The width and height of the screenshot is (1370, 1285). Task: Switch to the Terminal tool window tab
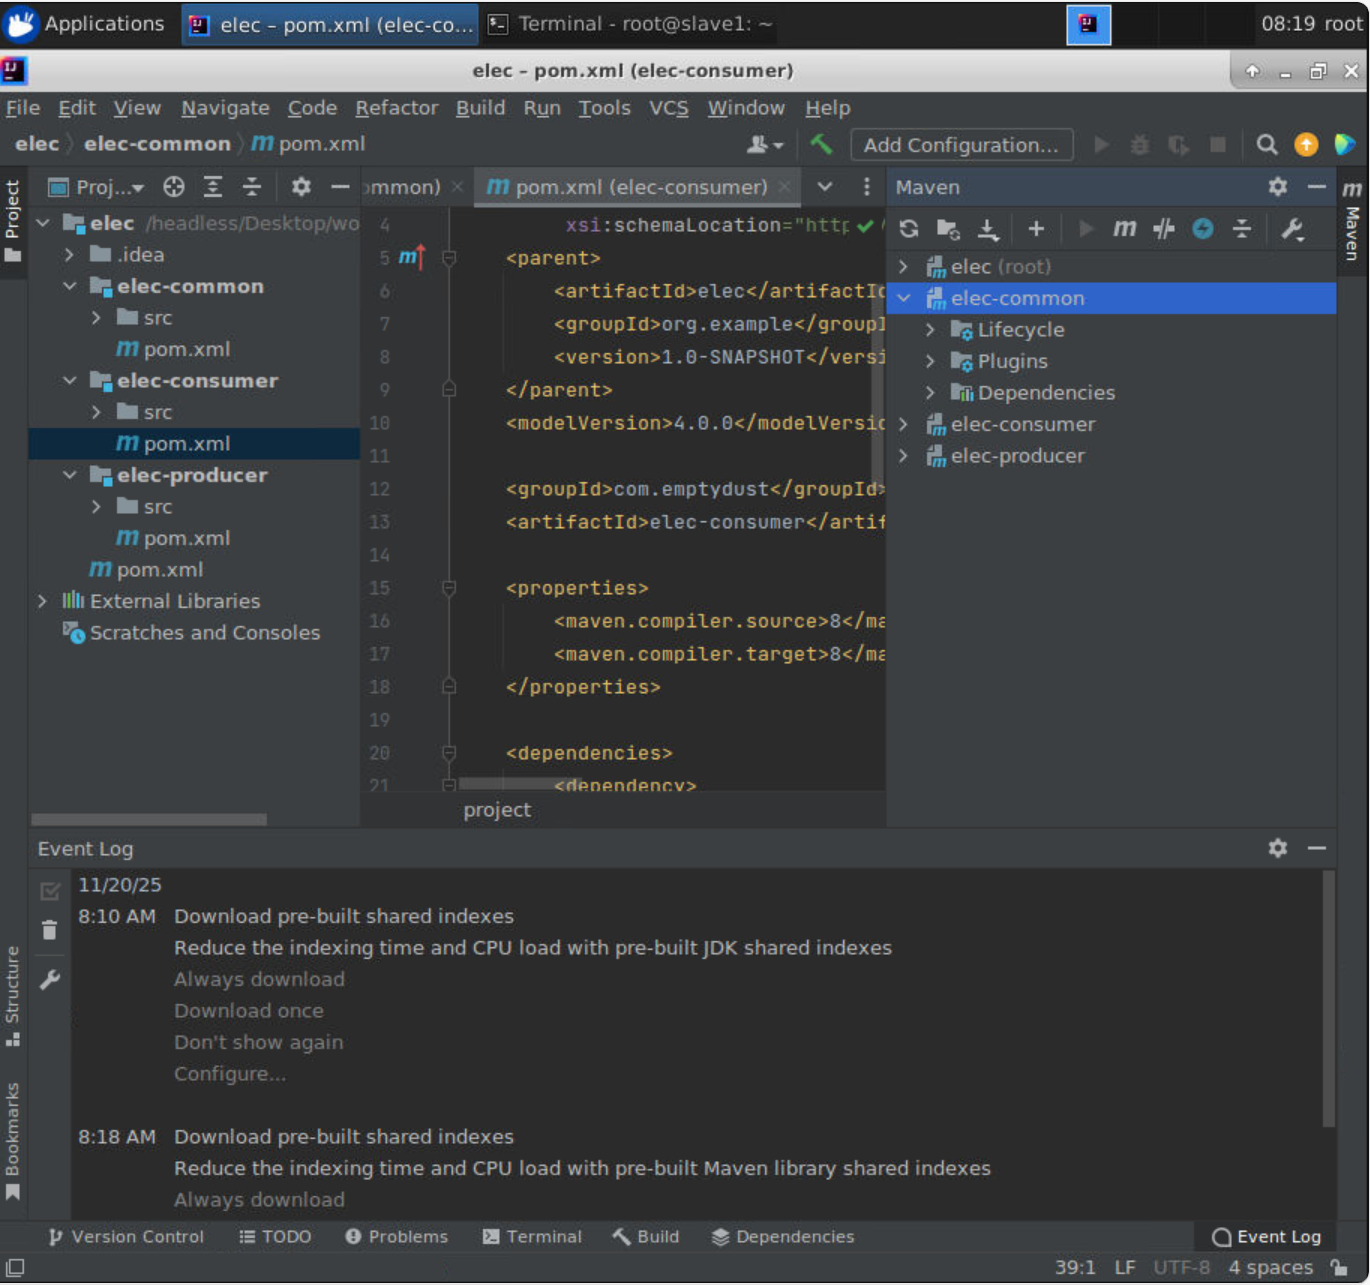pos(532,1237)
